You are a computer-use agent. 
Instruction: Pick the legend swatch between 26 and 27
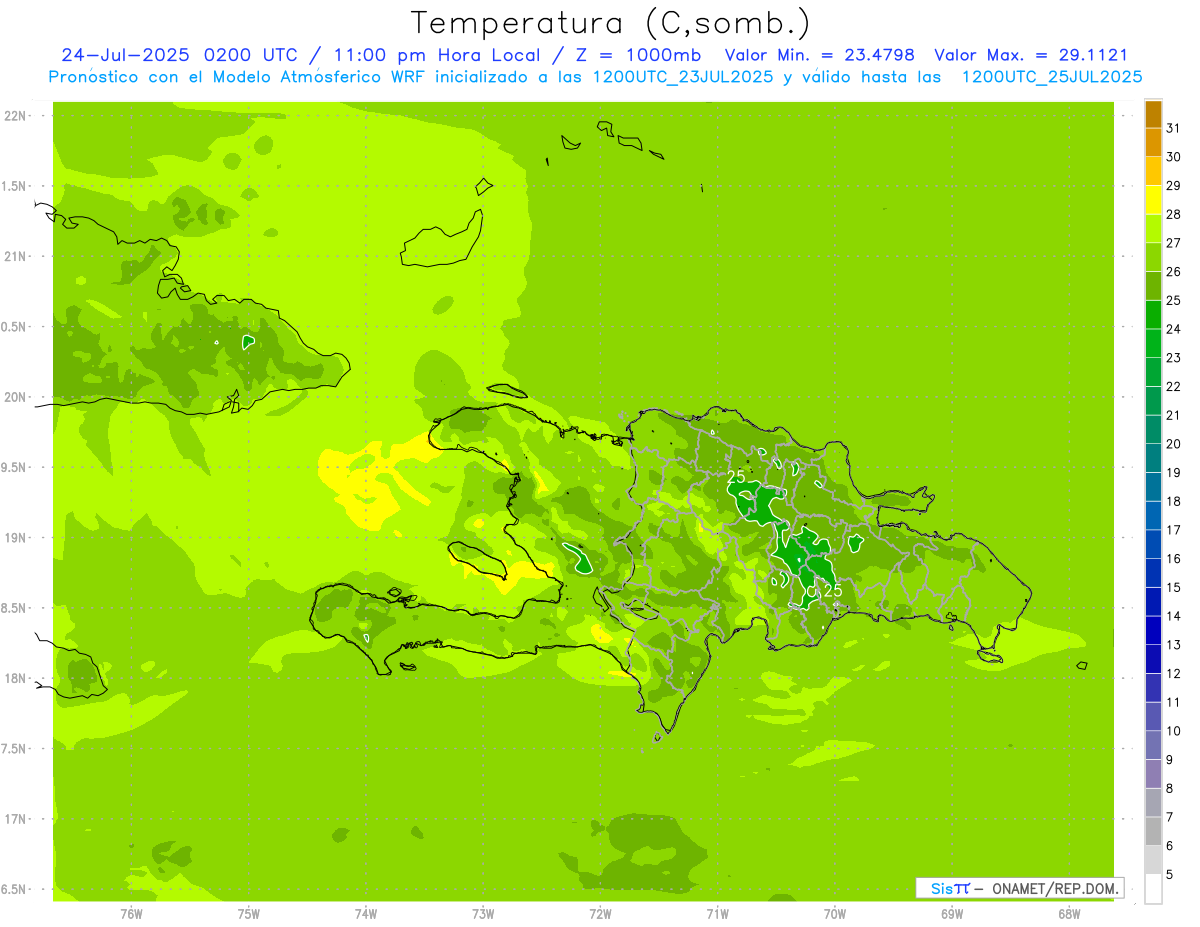tap(1153, 257)
